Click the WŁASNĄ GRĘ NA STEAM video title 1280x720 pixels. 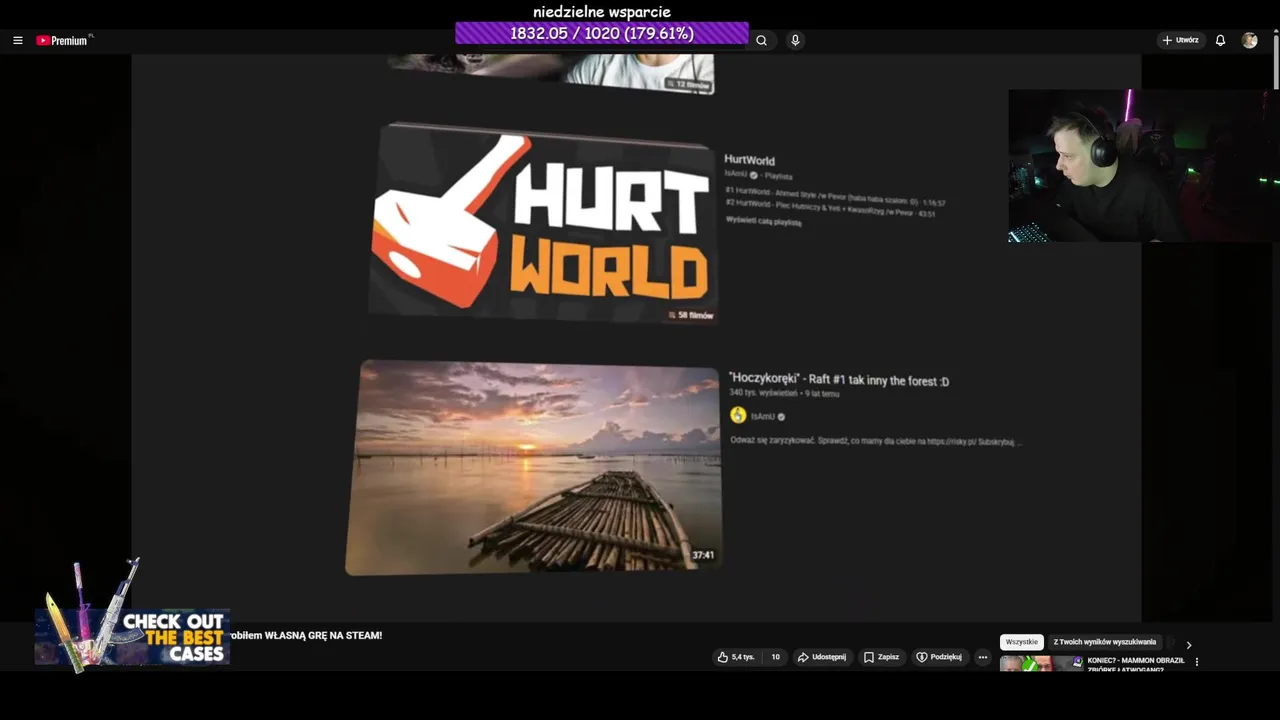click(x=306, y=635)
